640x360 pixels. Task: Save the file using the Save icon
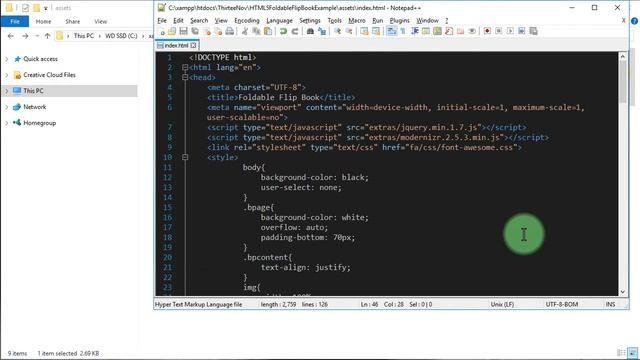(183, 31)
